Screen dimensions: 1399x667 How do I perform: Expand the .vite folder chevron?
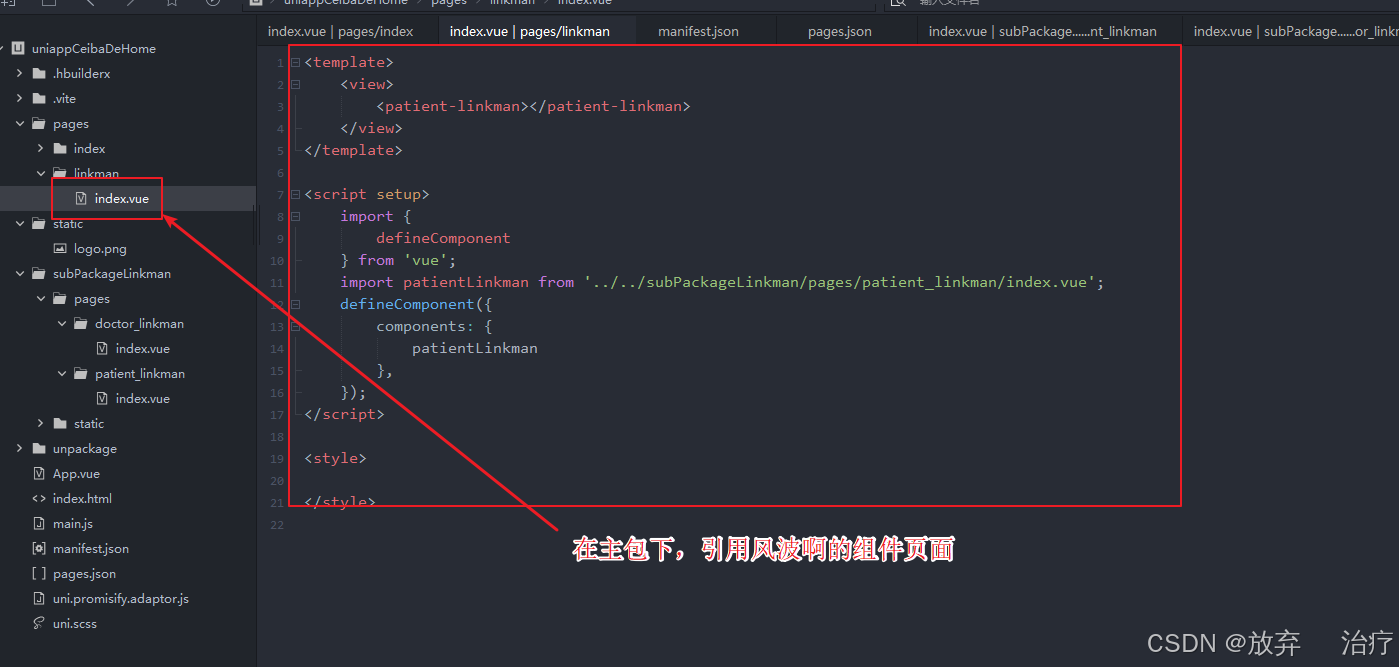click(x=19, y=98)
